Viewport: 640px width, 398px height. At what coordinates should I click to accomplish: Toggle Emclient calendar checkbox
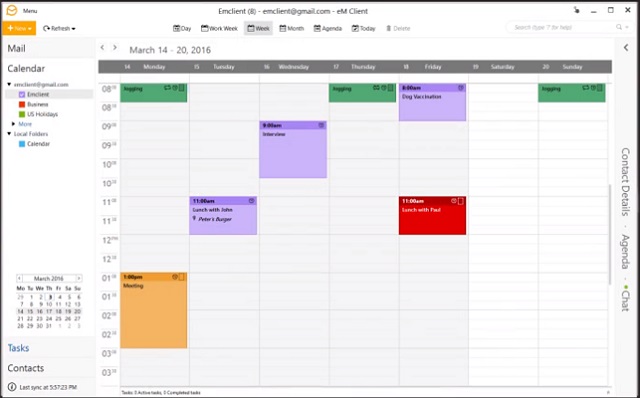(x=22, y=94)
